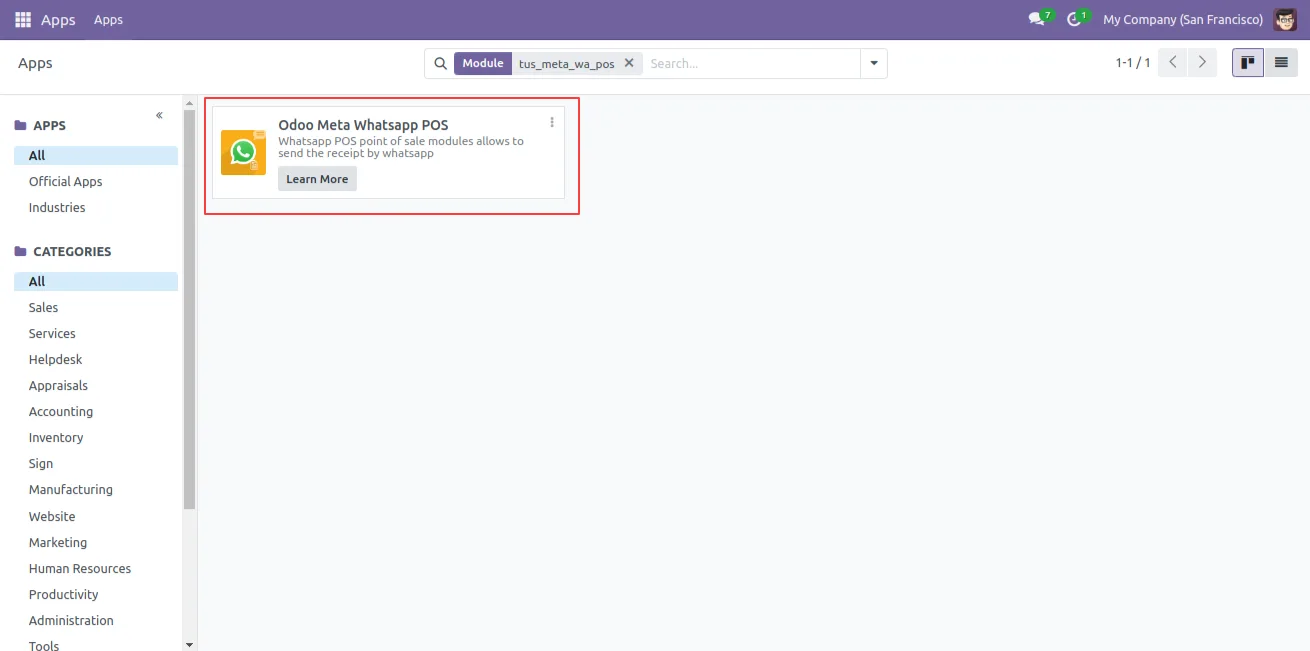The width and height of the screenshot is (1310, 651).
Task: Open the messages chat icon with 7 badge
Action: tap(1038, 19)
